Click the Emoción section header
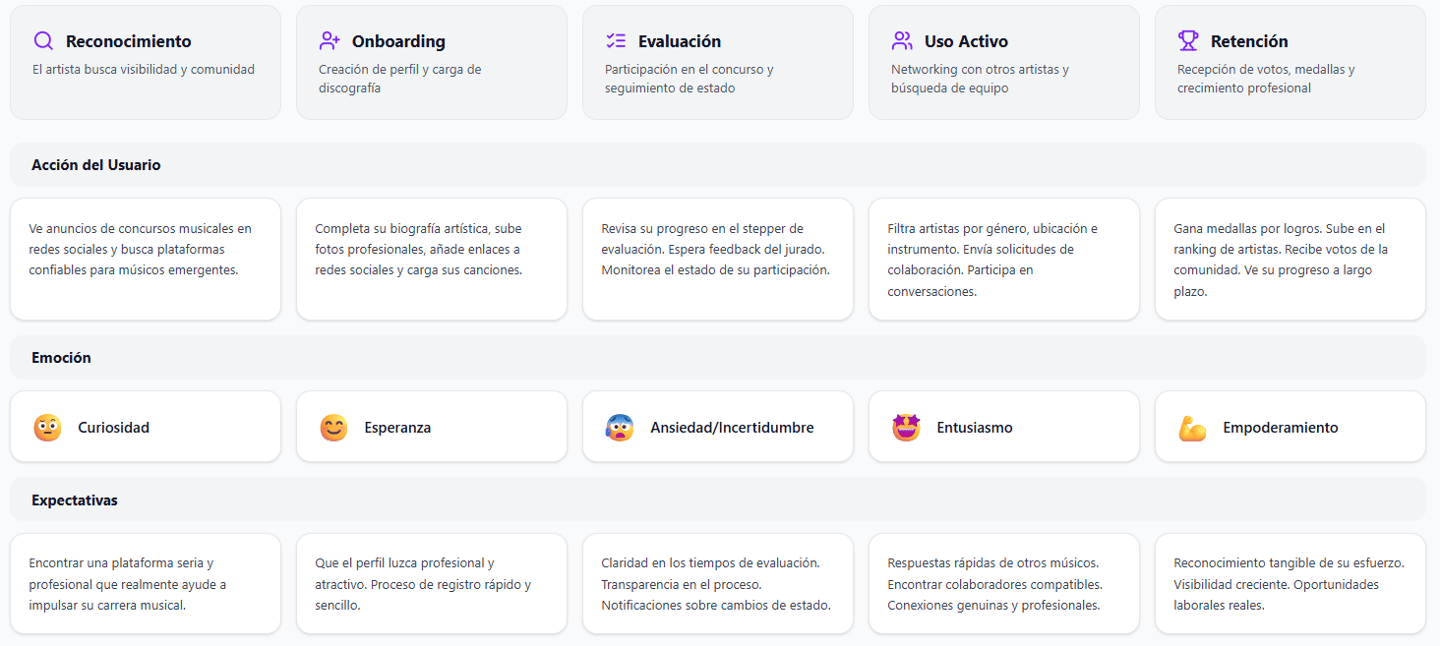 [61, 358]
